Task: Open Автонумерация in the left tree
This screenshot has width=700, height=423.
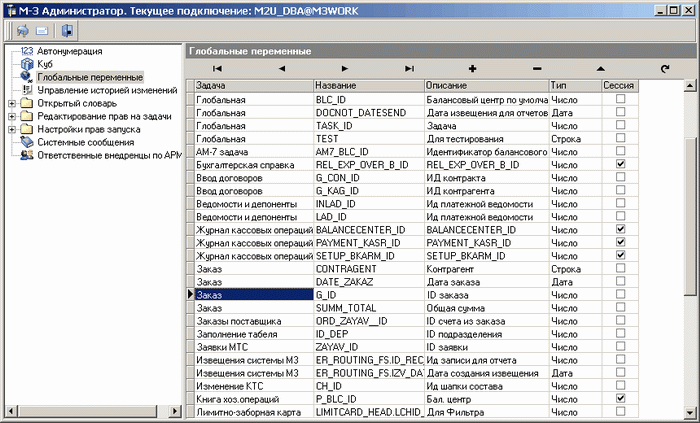Action: (69, 50)
